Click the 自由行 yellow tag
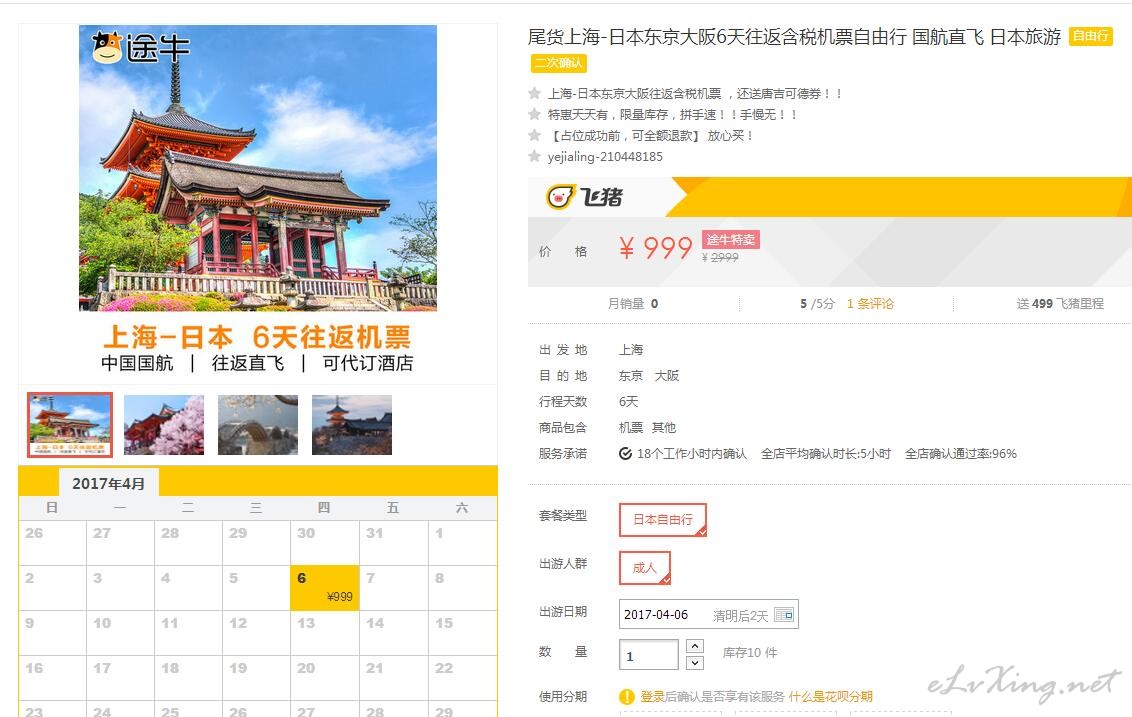Image resolution: width=1132 pixels, height=717 pixels. [1090, 36]
